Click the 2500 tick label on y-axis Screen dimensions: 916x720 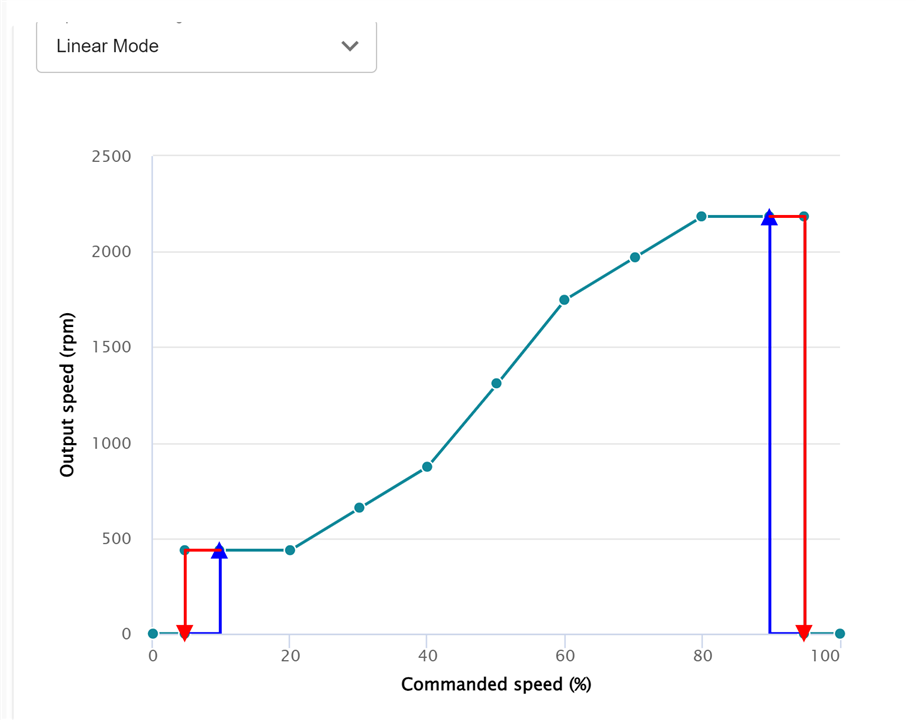tap(112, 157)
